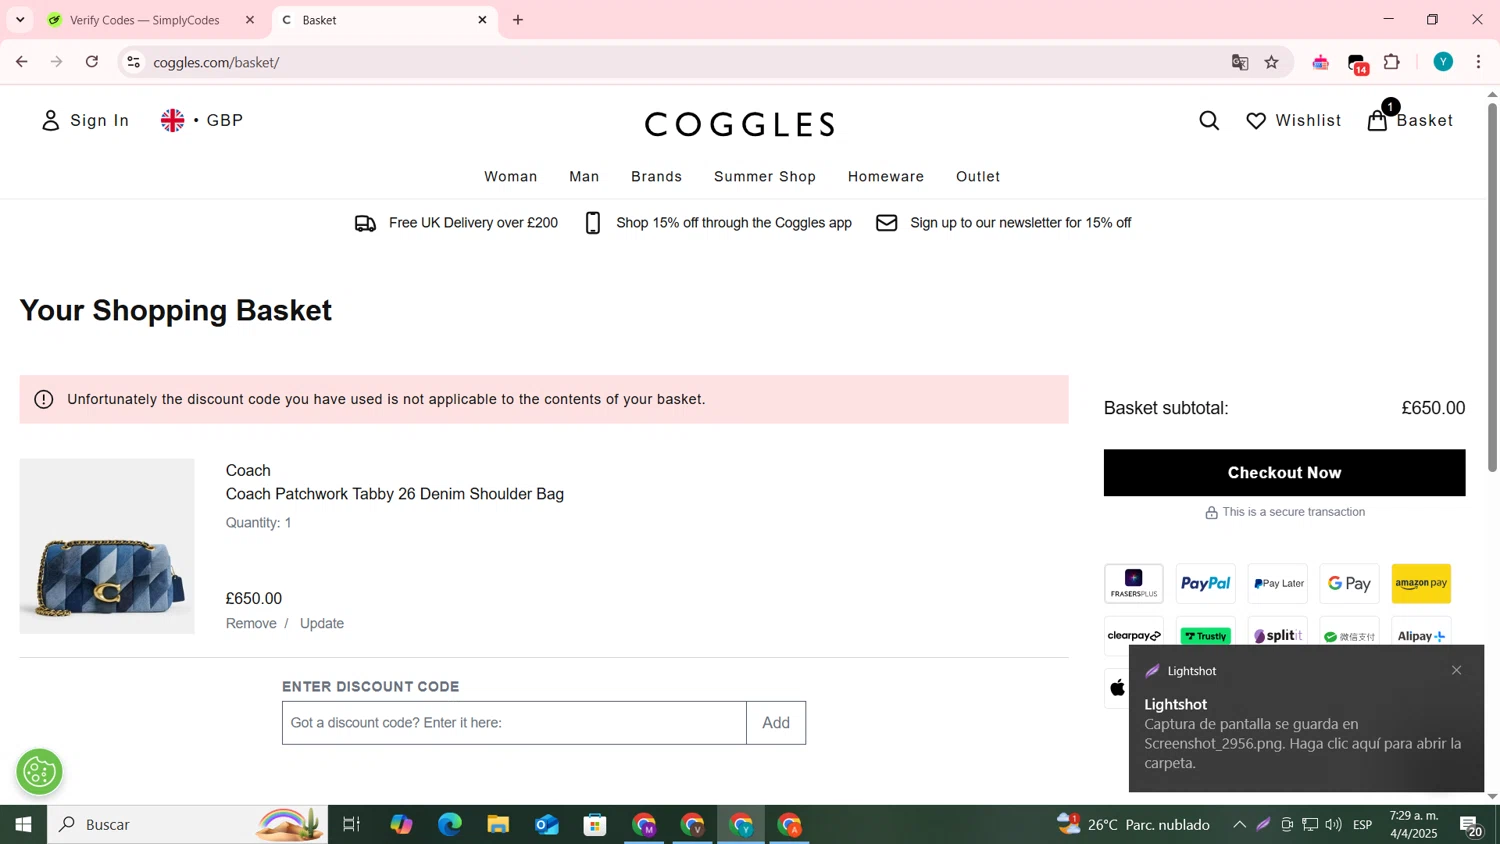Click the Update link for Coach bag

tap(322, 623)
